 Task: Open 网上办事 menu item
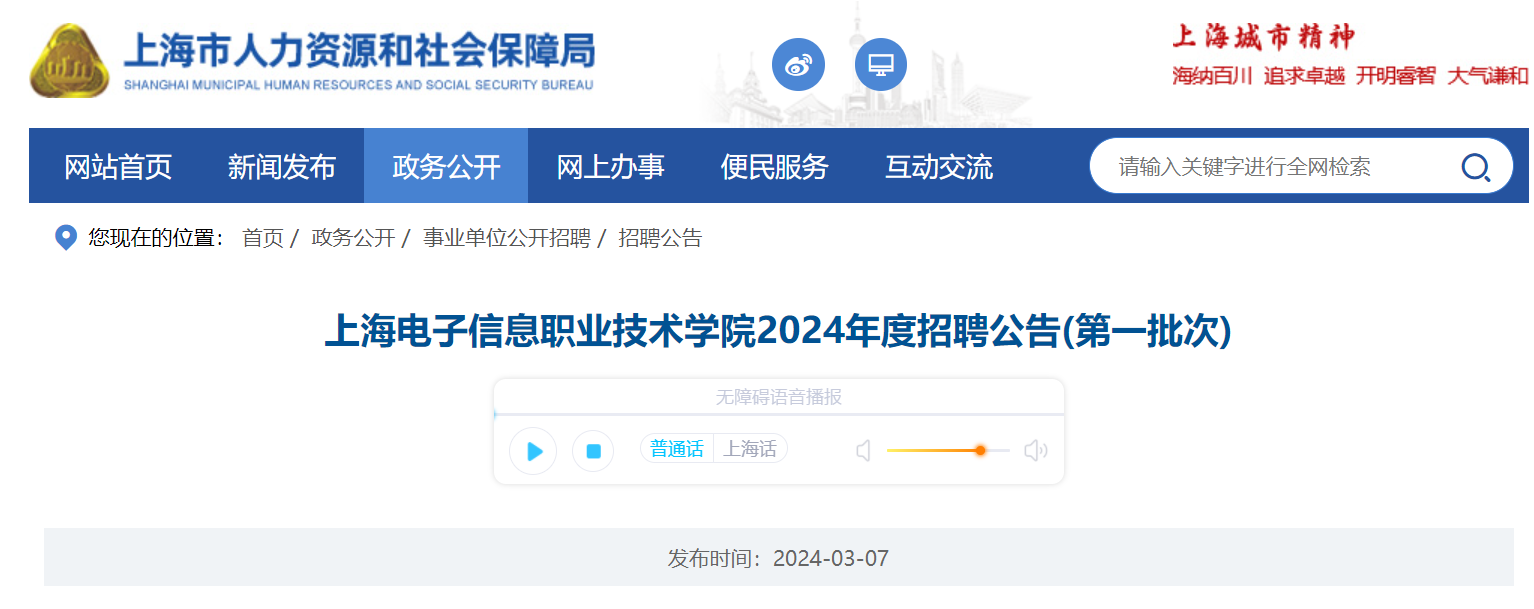(x=610, y=166)
